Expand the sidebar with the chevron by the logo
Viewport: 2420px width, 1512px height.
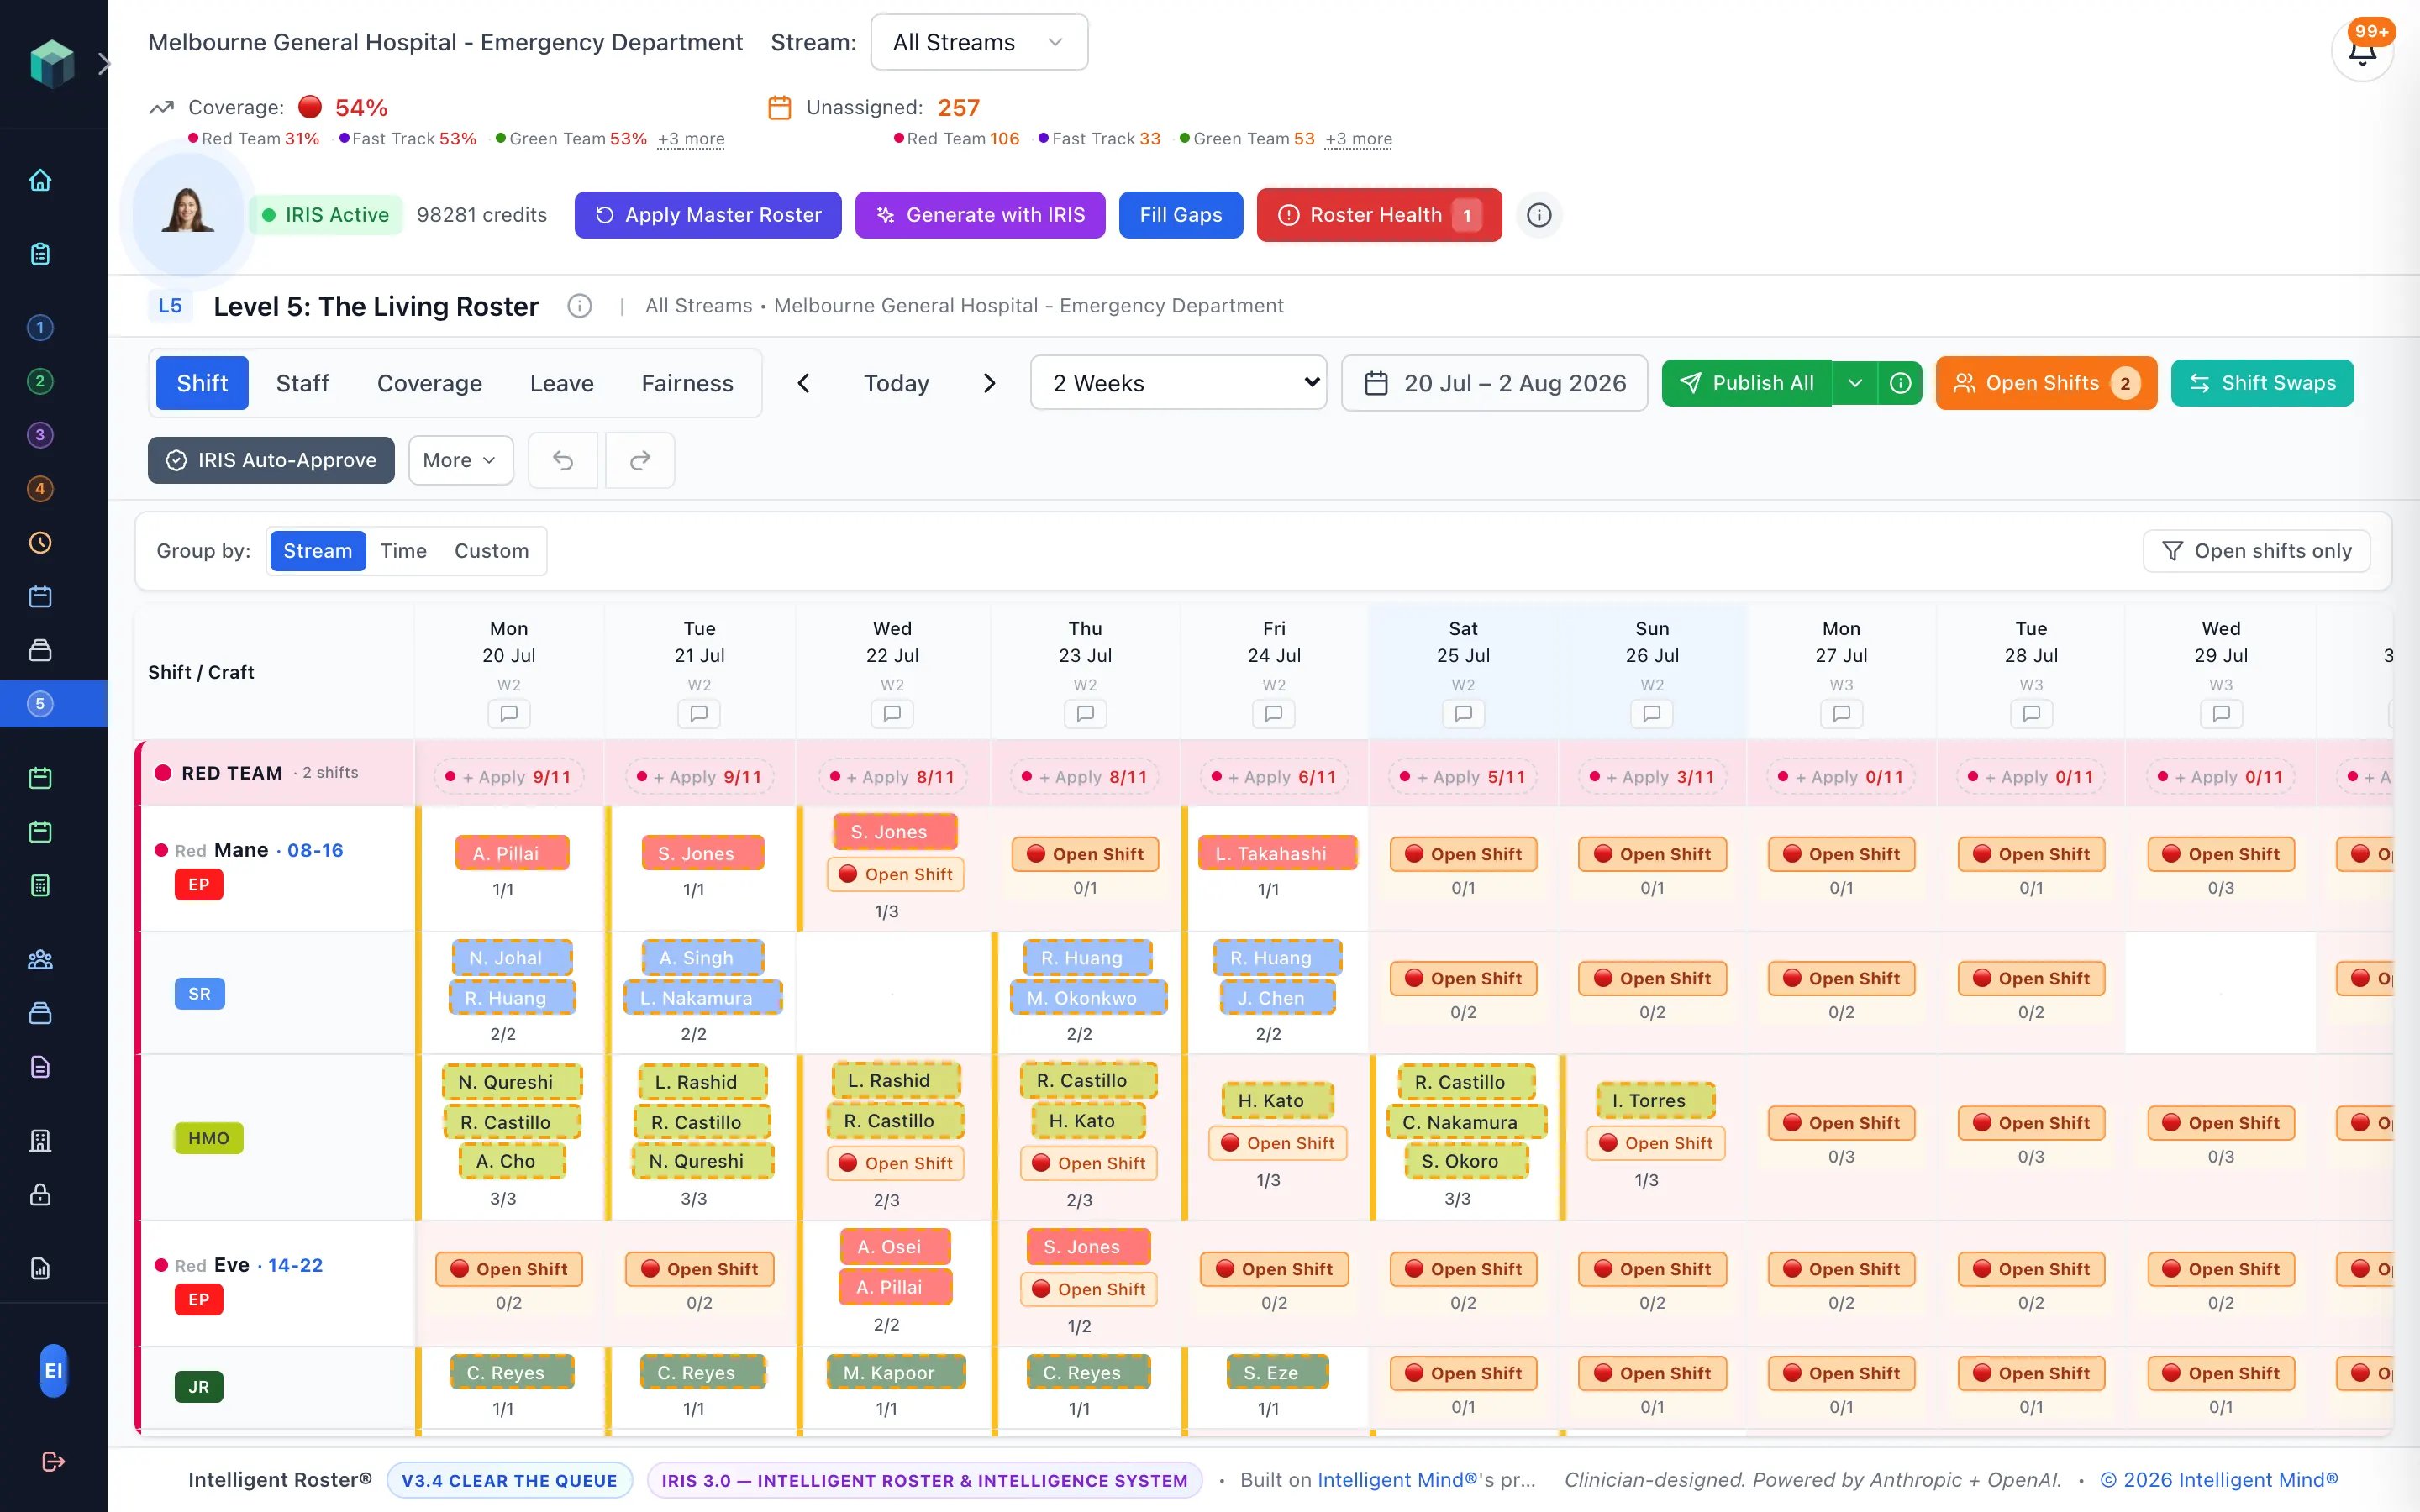(103, 65)
